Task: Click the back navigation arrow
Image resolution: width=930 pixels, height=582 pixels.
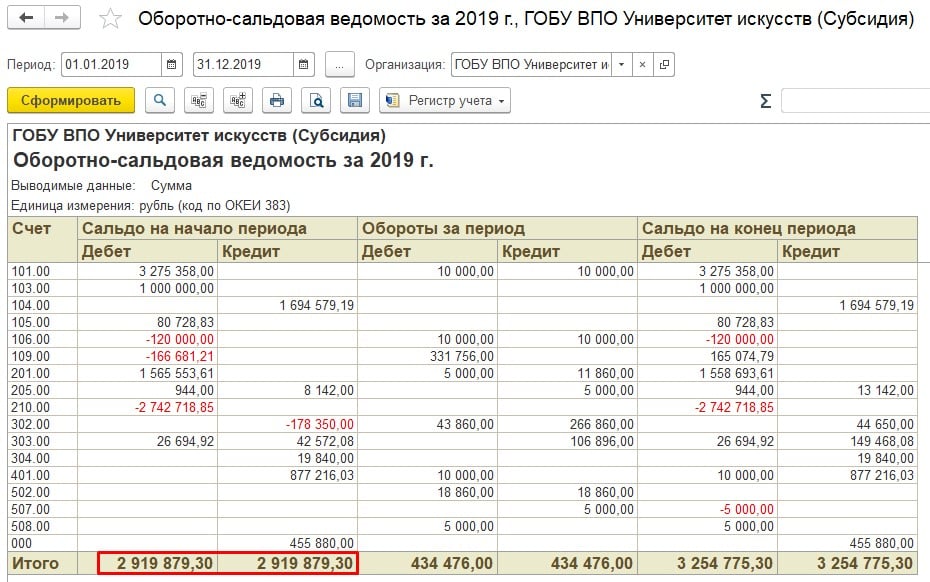Action: pos(27,19)
